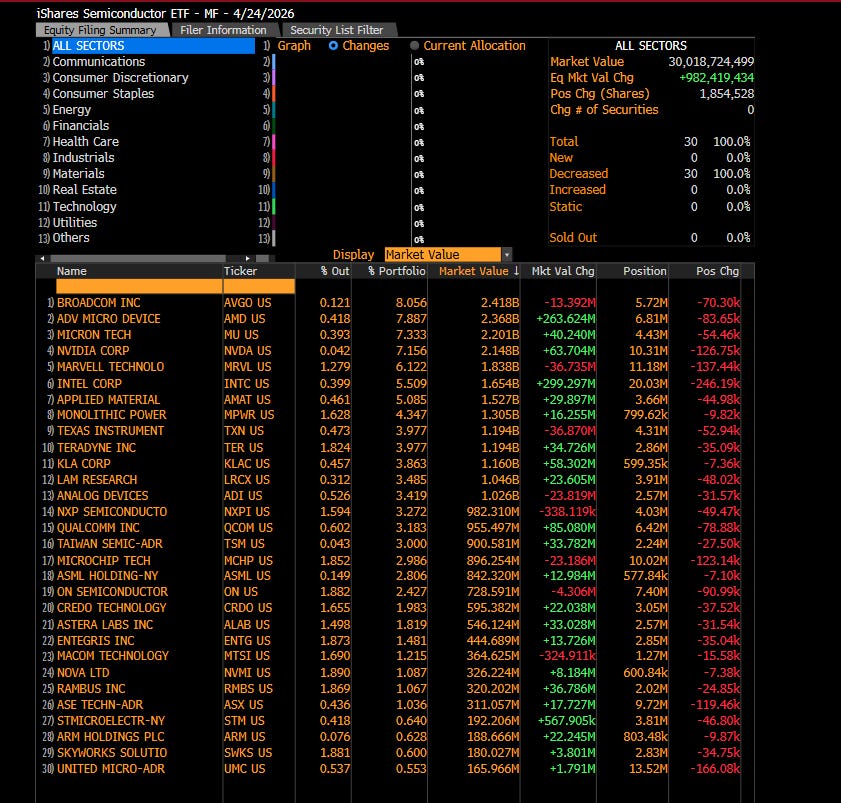Open the TERADYNE INC holding
The height and width of the screenshot is (803, 841).
click(97, 447)
